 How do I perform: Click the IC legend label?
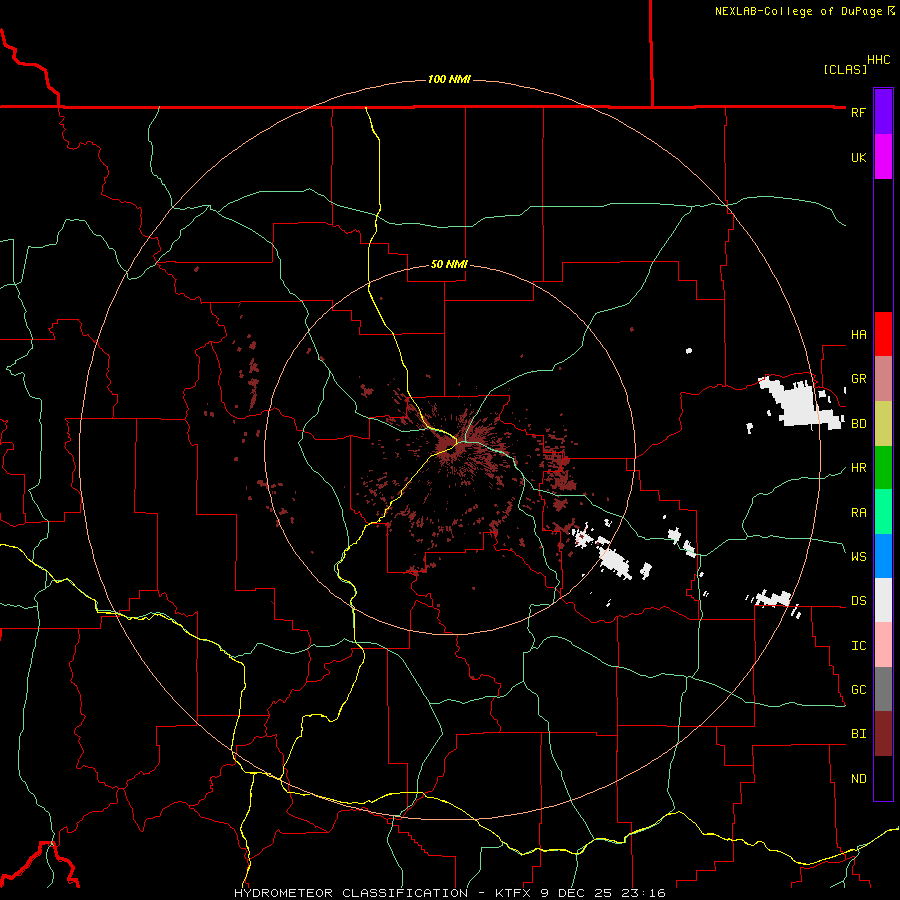coord(858,645)
